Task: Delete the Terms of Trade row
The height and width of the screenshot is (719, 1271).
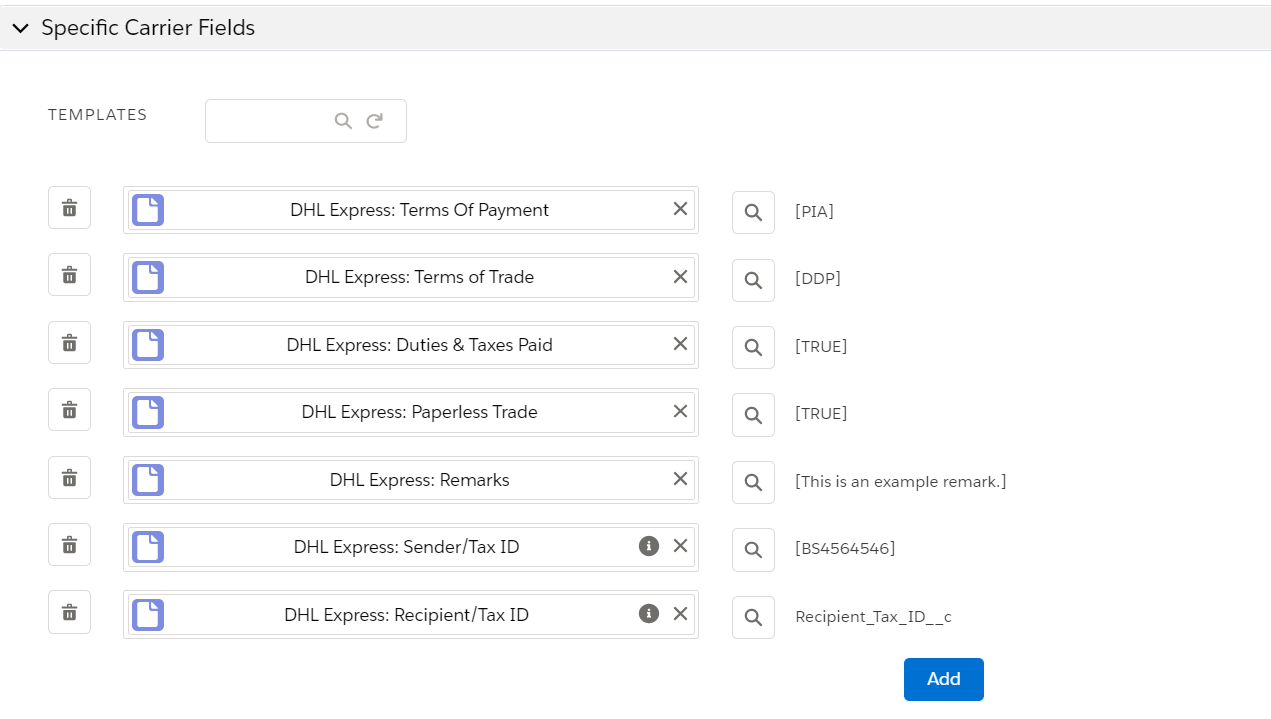Action: [x=69, y=275]
